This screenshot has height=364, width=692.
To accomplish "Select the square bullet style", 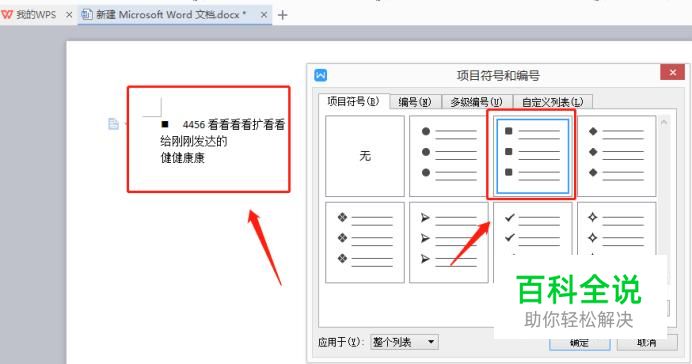I will click(x=533, y=156).
